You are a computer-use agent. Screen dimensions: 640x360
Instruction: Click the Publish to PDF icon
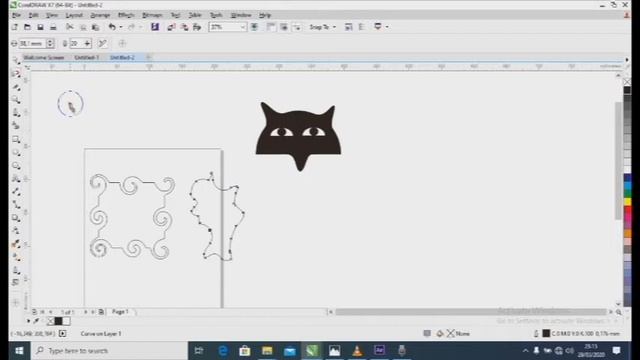(x=197, y=27)
